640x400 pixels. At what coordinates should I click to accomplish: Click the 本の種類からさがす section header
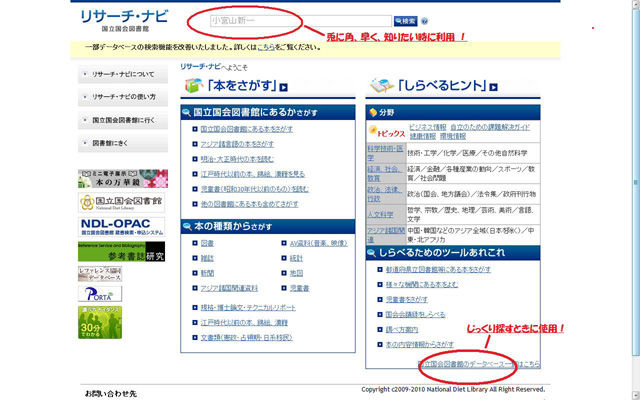pyautogui.click(x=268, y=227)
